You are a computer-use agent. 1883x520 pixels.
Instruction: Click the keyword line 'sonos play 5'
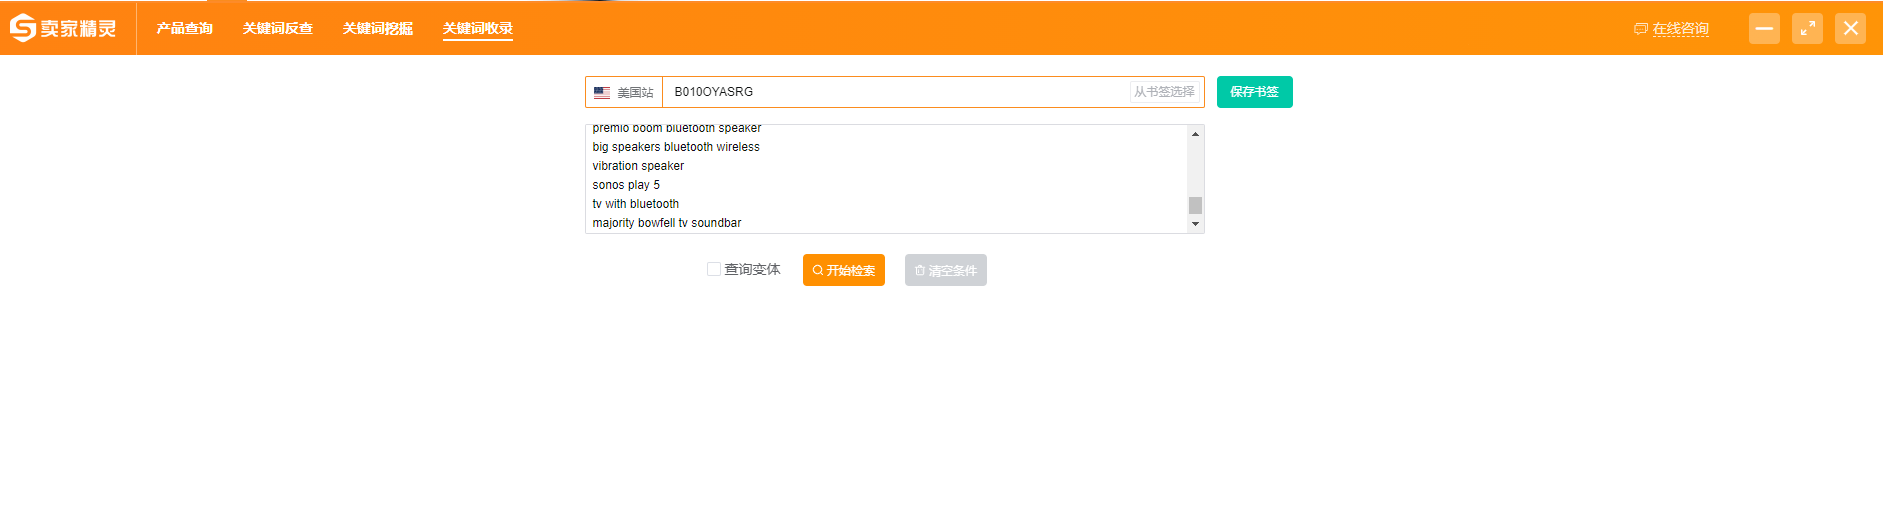click(626, 185)
